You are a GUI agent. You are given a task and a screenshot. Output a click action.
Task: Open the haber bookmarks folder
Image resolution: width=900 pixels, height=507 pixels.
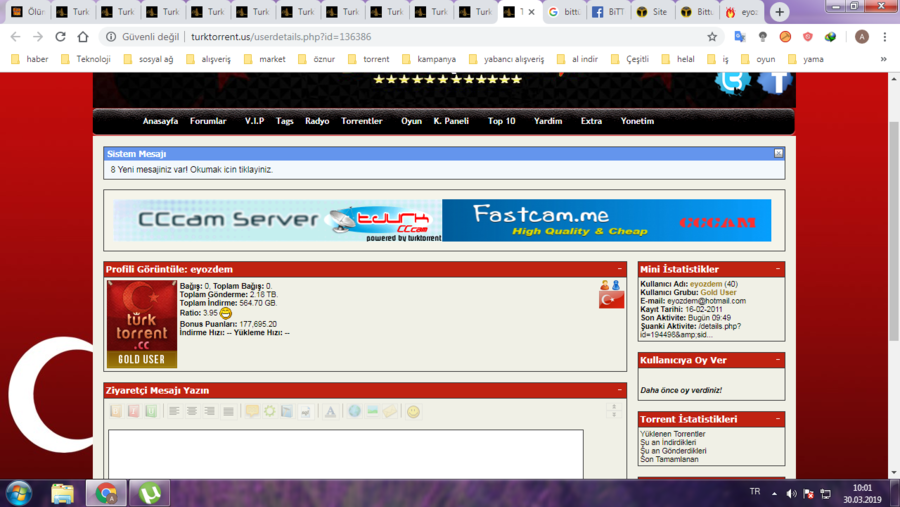click(x=30, y=59)
